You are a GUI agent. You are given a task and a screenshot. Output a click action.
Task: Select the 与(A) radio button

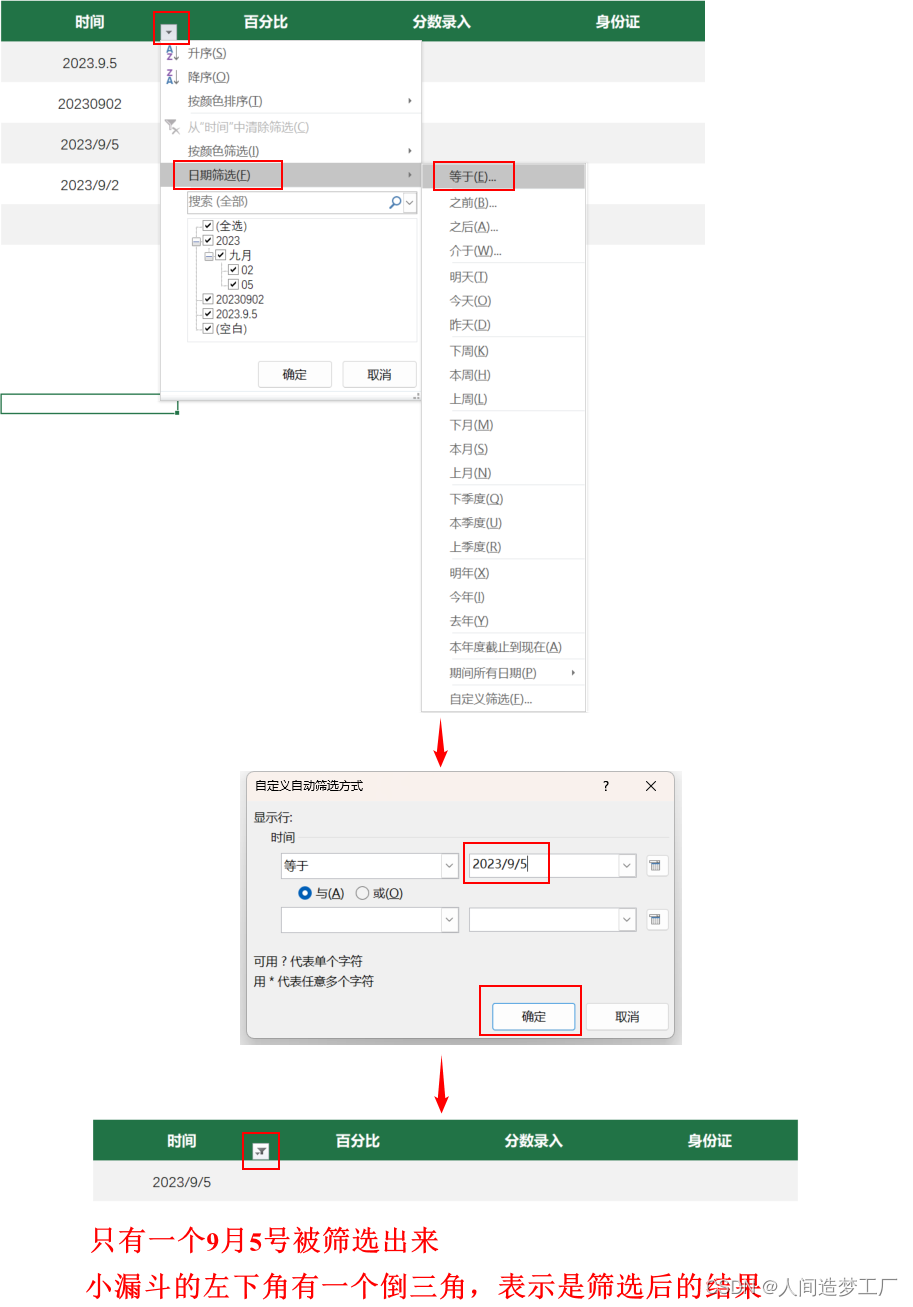[x=305, y=894]
